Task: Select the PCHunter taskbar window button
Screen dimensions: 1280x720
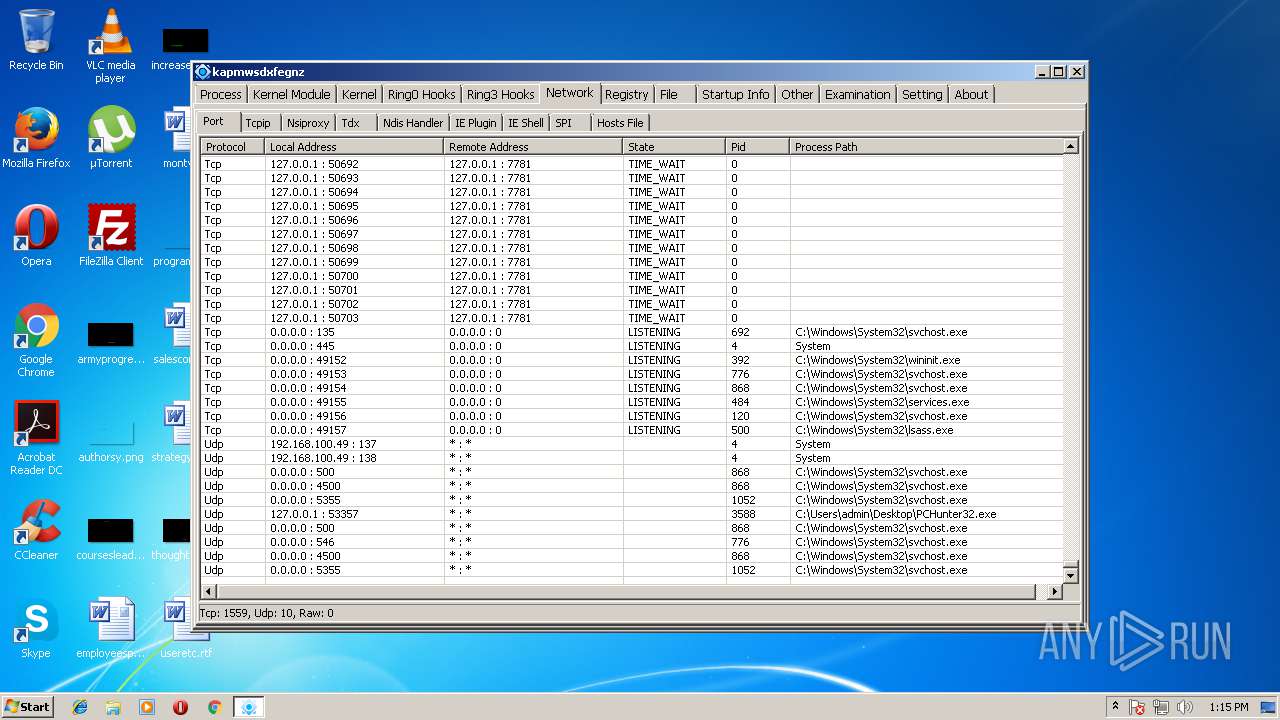Action: (x=248, y=707)
